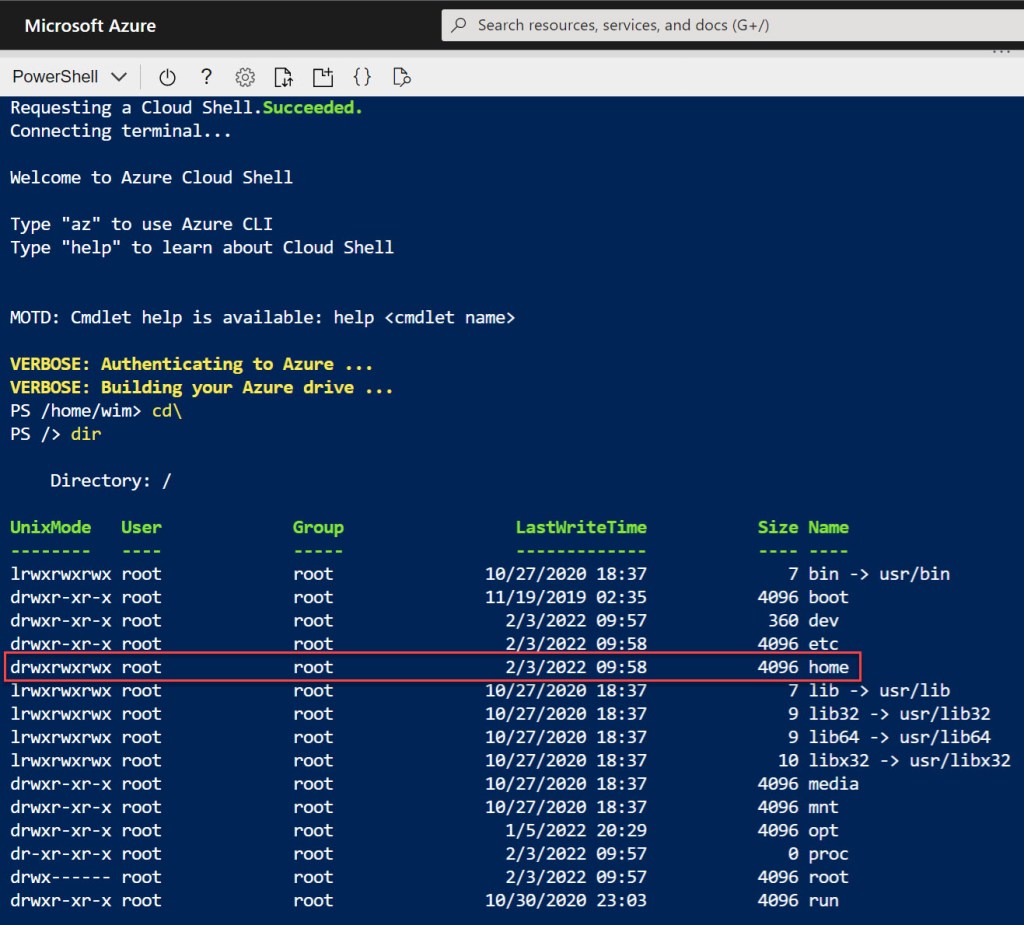
Task: Open a new session icon
Action: (x=322, y=77)
